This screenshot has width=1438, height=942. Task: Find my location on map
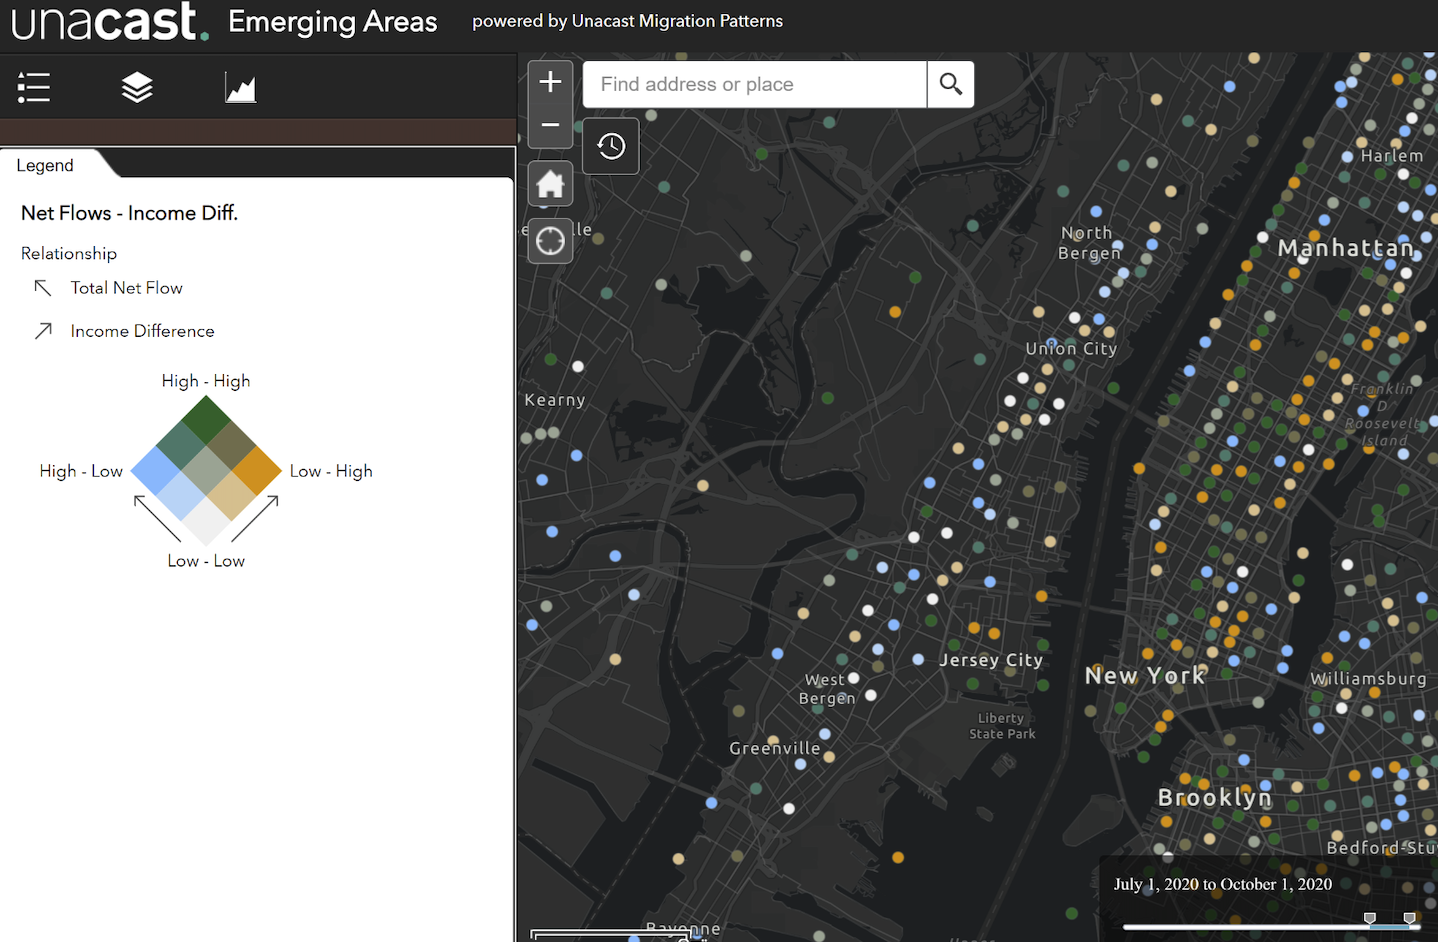(x=550, y=241)
